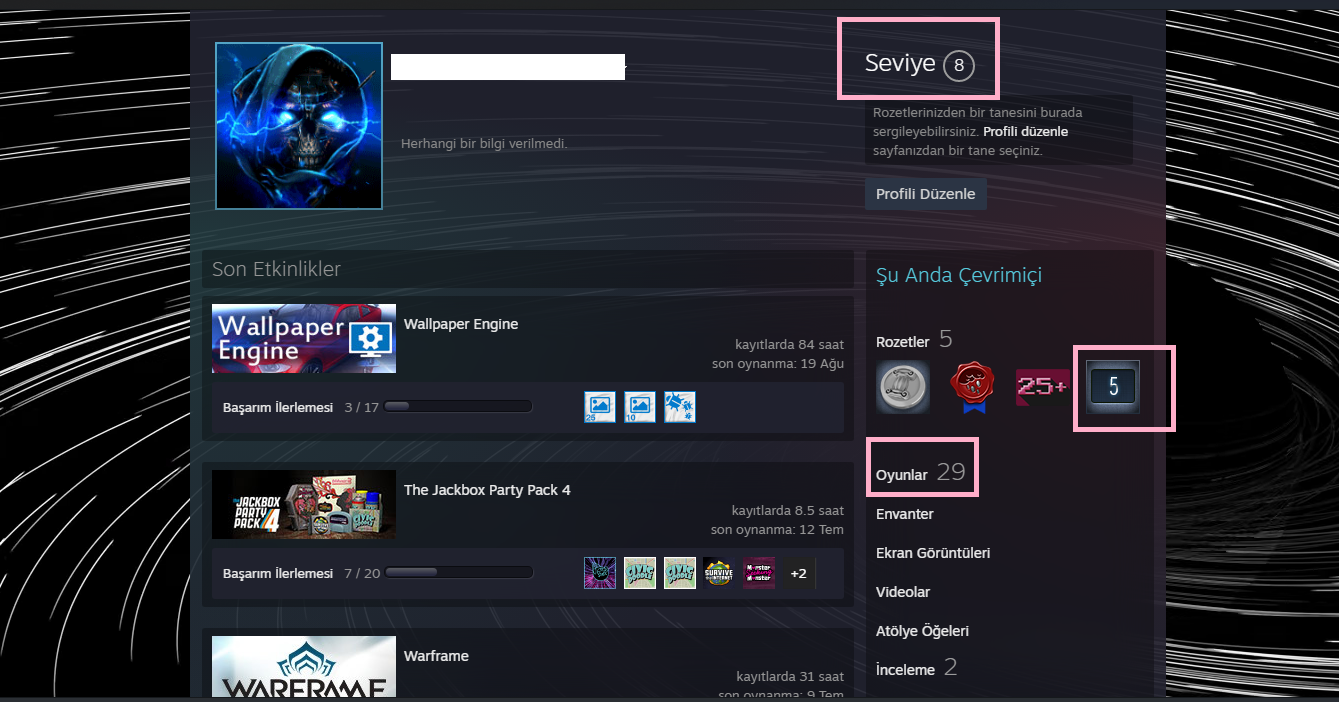
Task: Follow the bold 'Profili düzenle' text link
Action: [1026, 132]
